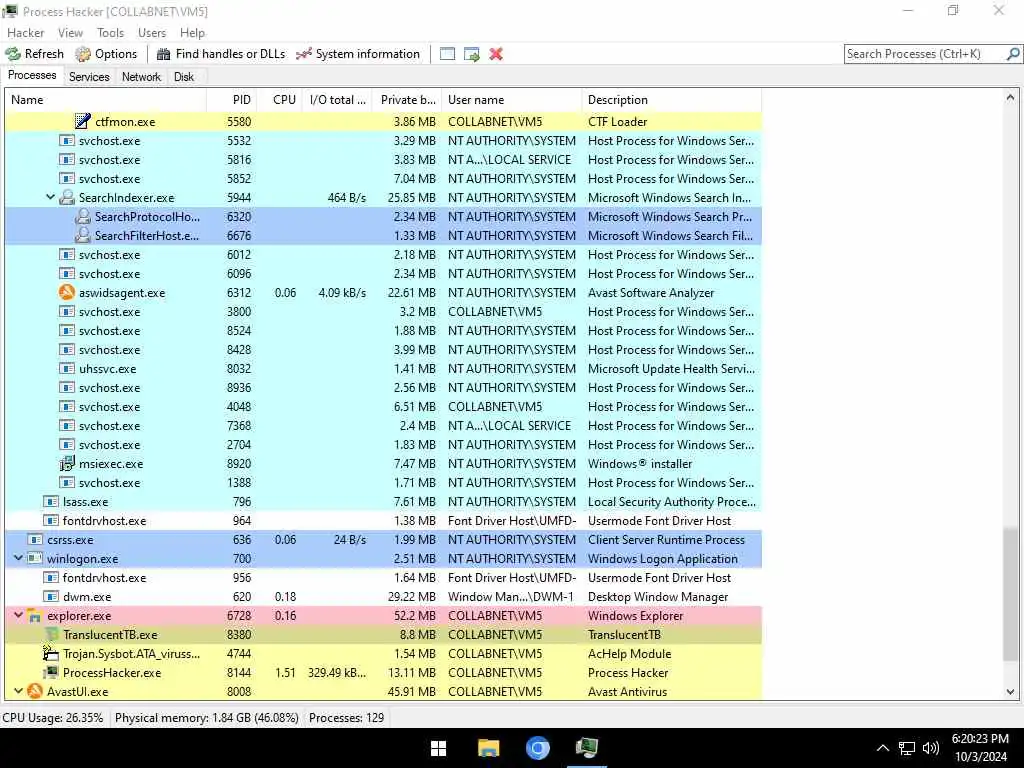Screen dimensions: 1024x768
Task: Open the blue browser taskbar icon
Action: coord(537,748)
